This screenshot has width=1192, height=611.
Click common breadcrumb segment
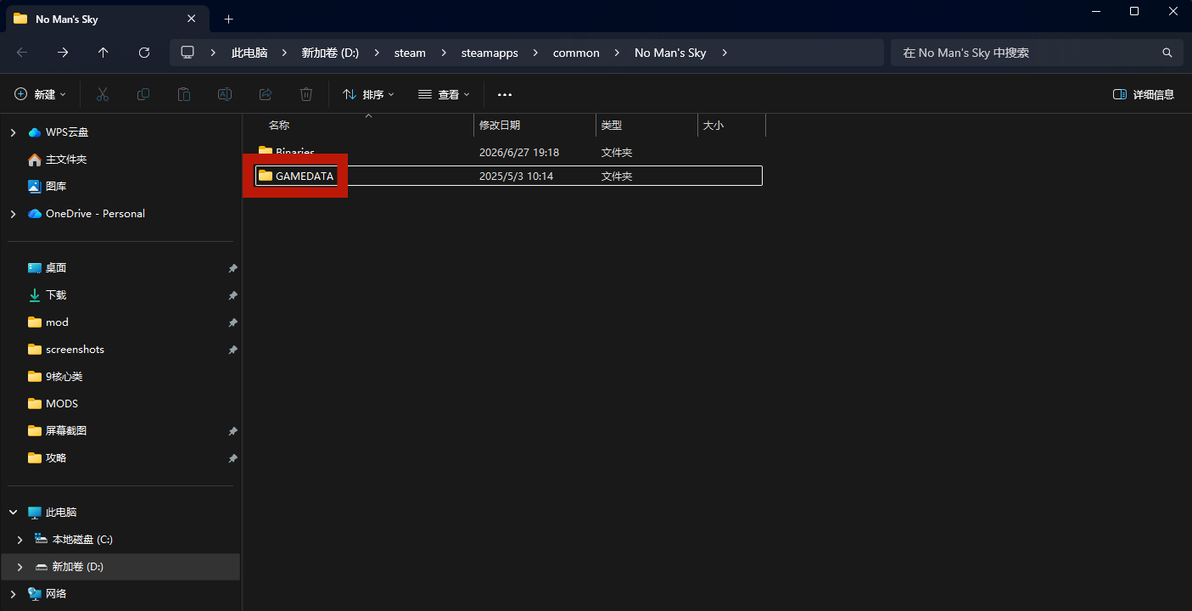[x=576, y=52]
